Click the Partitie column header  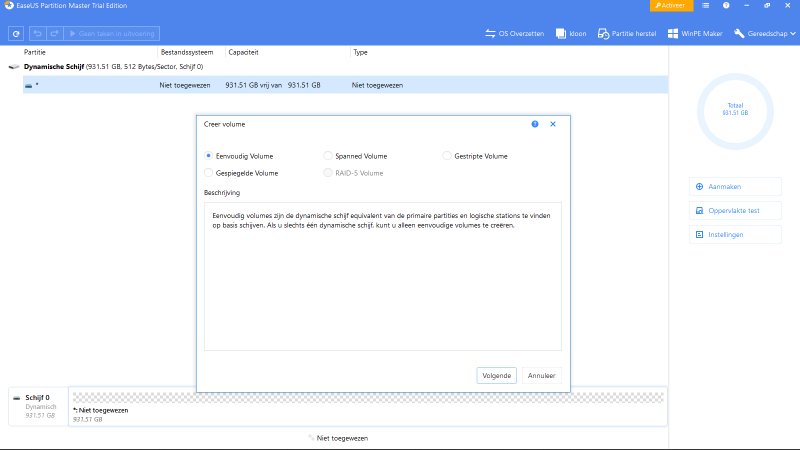coord(35,52)
